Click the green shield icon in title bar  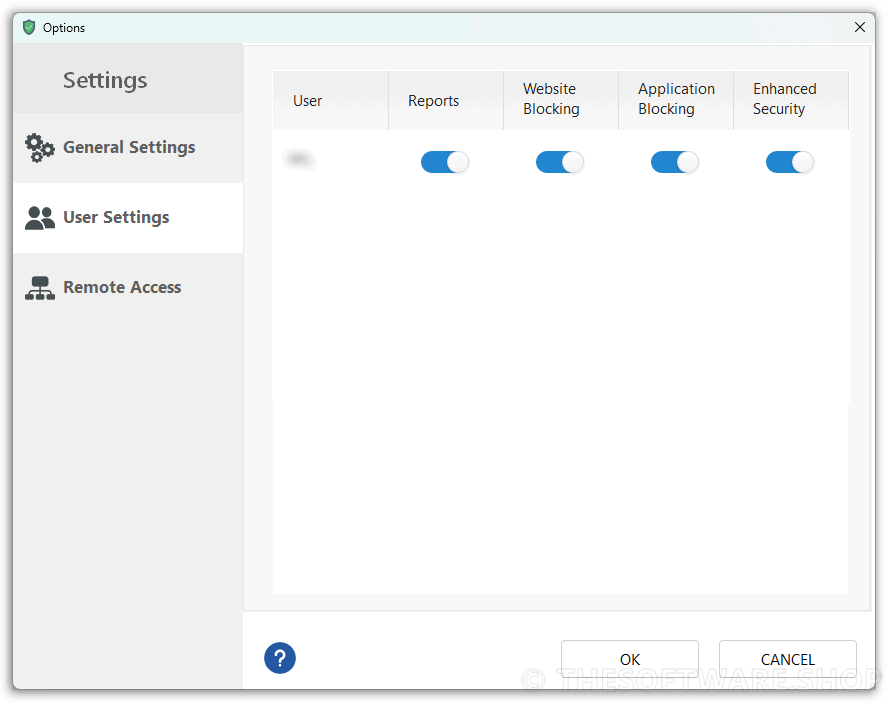[29, 27]
